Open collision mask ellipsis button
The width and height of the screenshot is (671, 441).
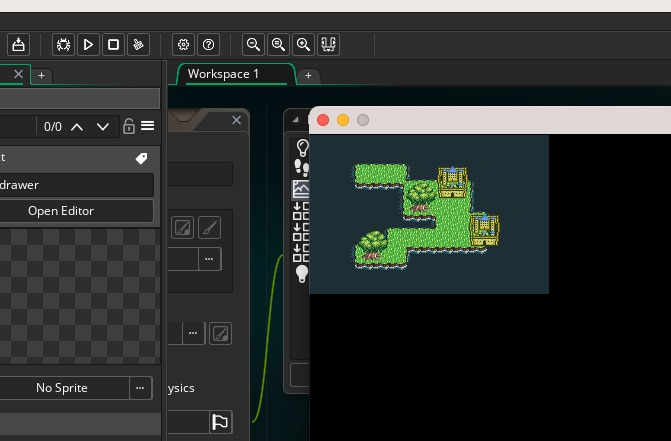193,333
